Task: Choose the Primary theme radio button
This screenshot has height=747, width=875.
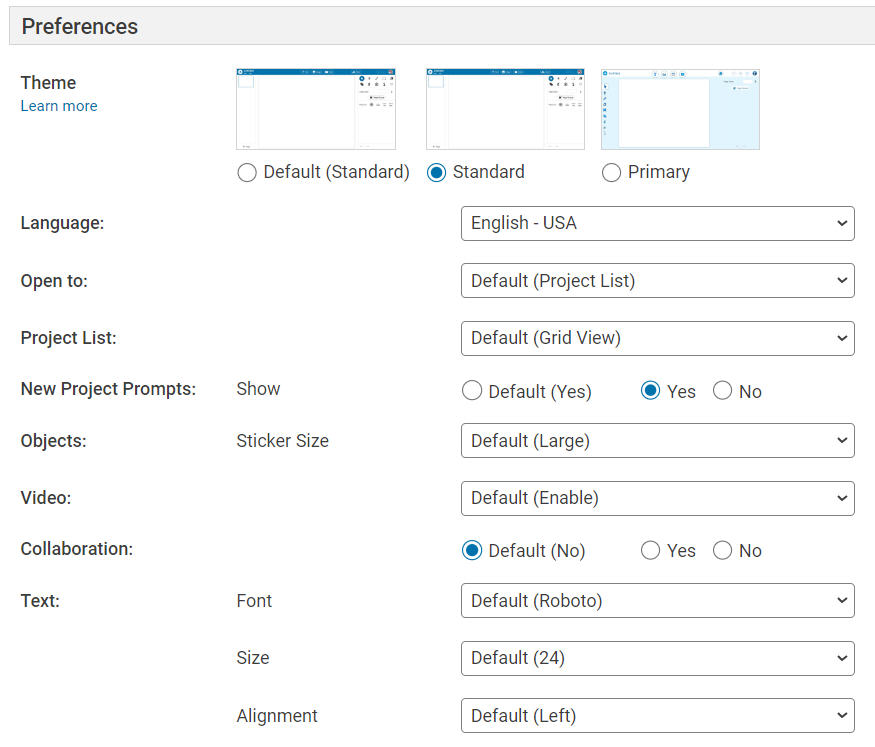Action: tap(612, 173)
